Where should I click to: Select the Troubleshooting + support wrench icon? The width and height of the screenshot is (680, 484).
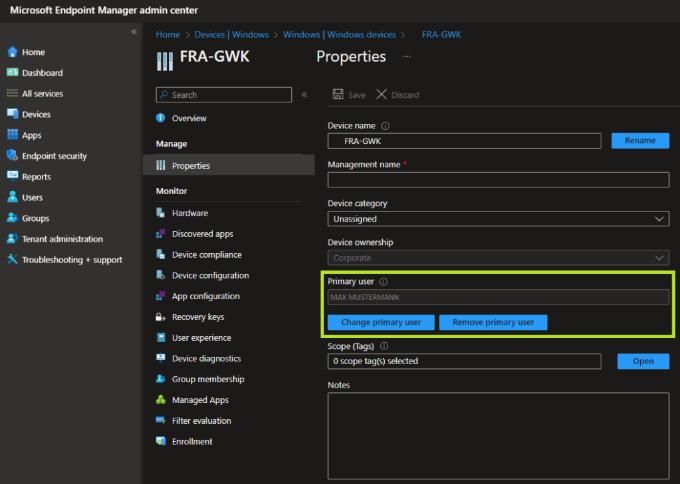[x=12, y=260]
